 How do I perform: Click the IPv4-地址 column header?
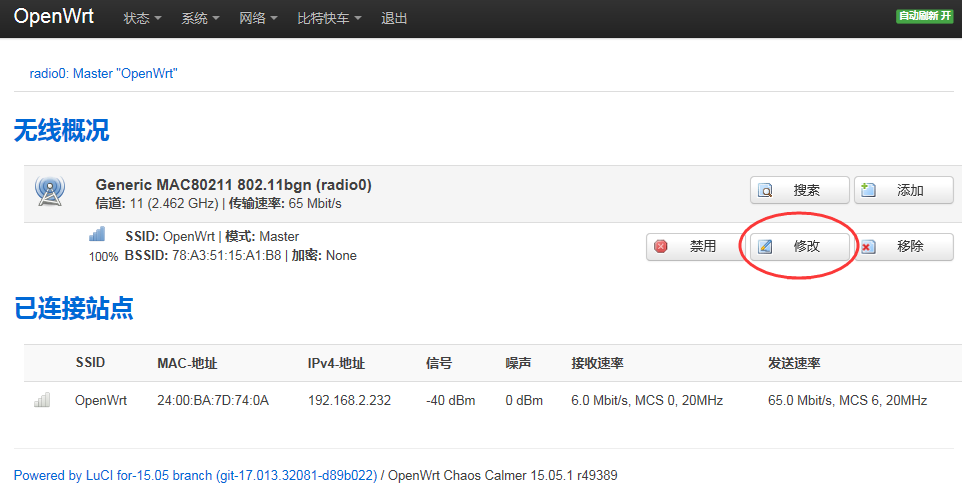coord(336,363)
